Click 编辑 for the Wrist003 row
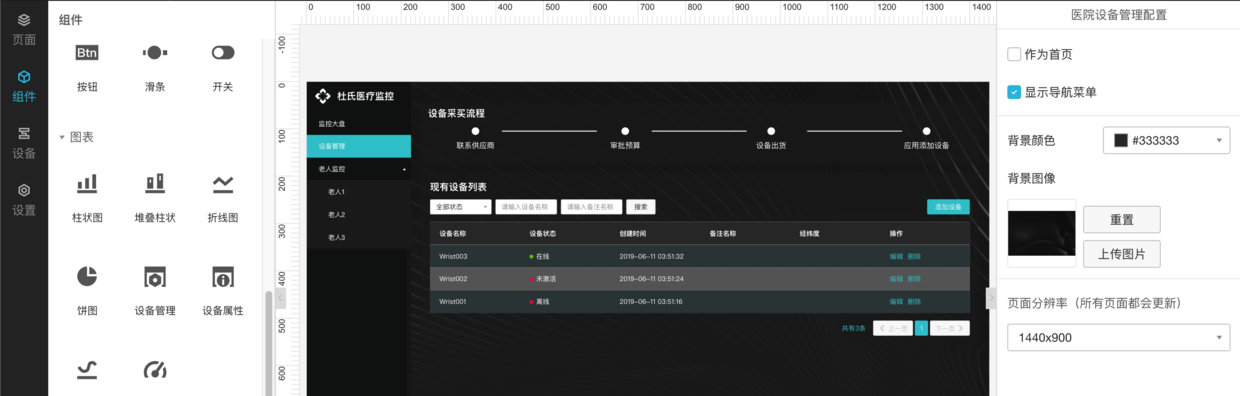 pos(896,257)
